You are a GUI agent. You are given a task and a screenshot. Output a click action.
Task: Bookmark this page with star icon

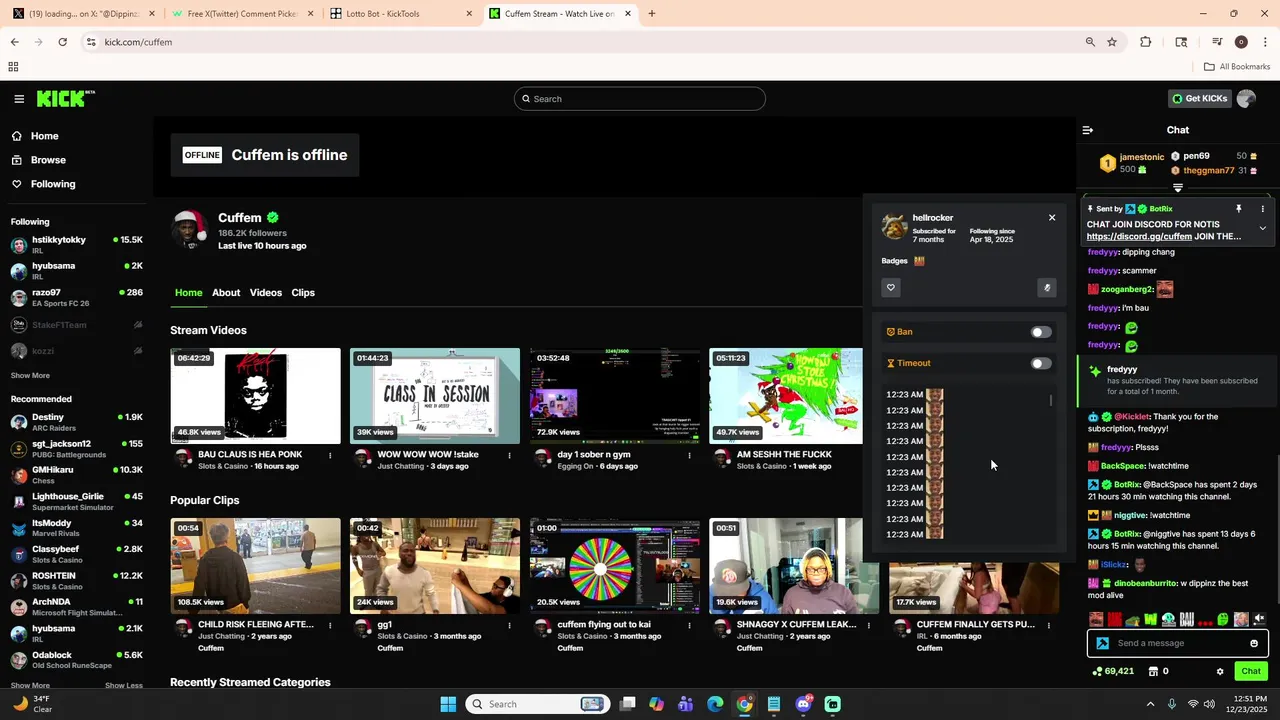click(x=1112, y=42)
